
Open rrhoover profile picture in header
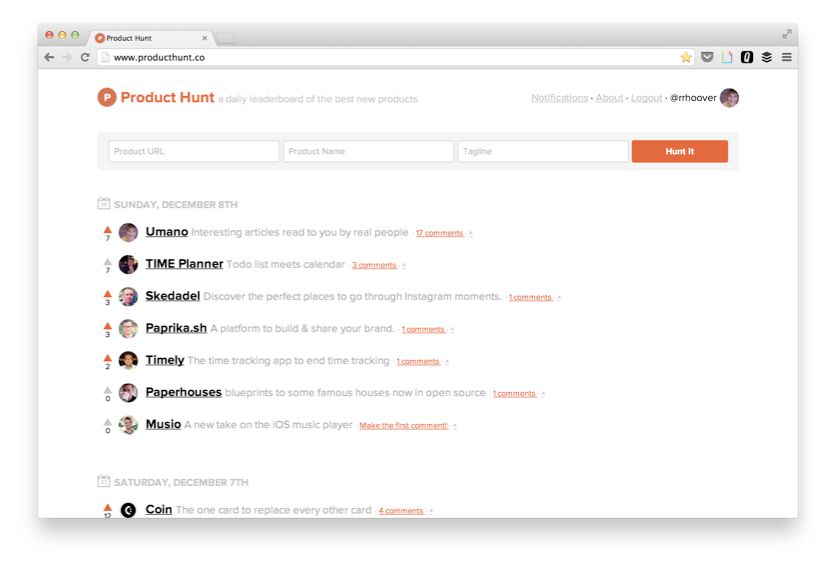729,97
